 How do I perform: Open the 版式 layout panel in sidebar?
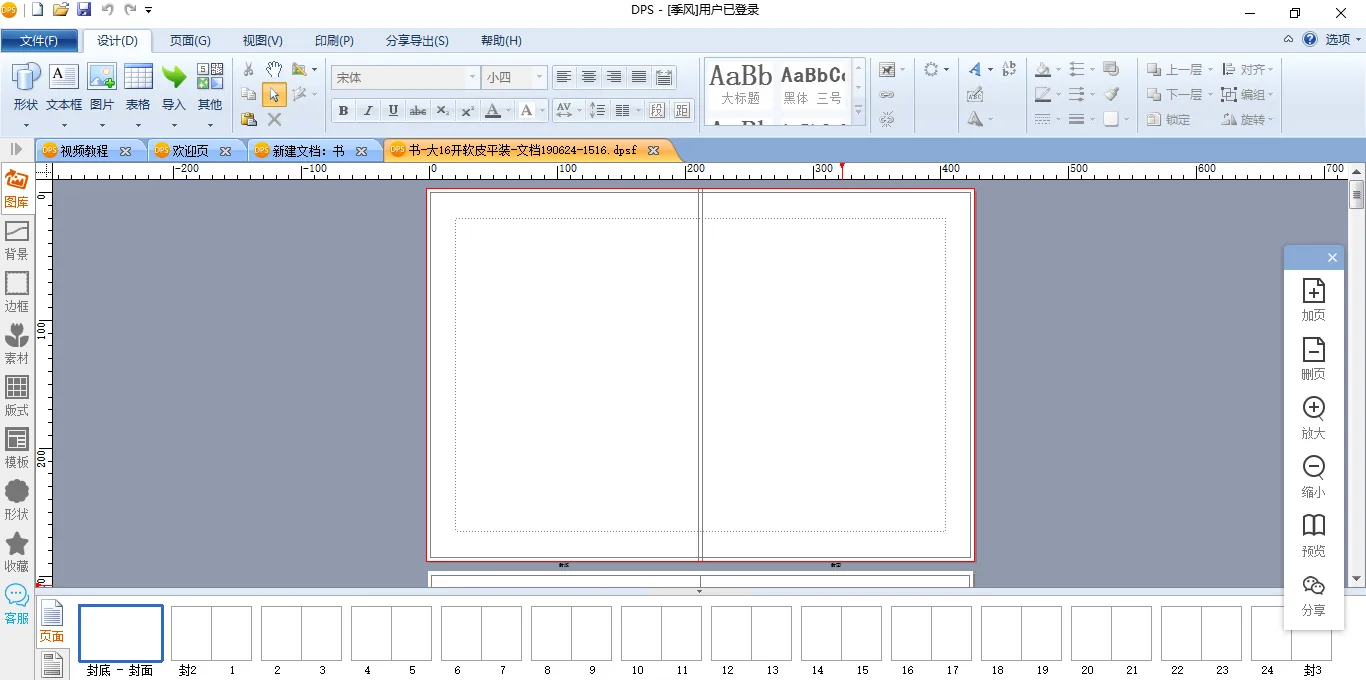pos(17,395)
